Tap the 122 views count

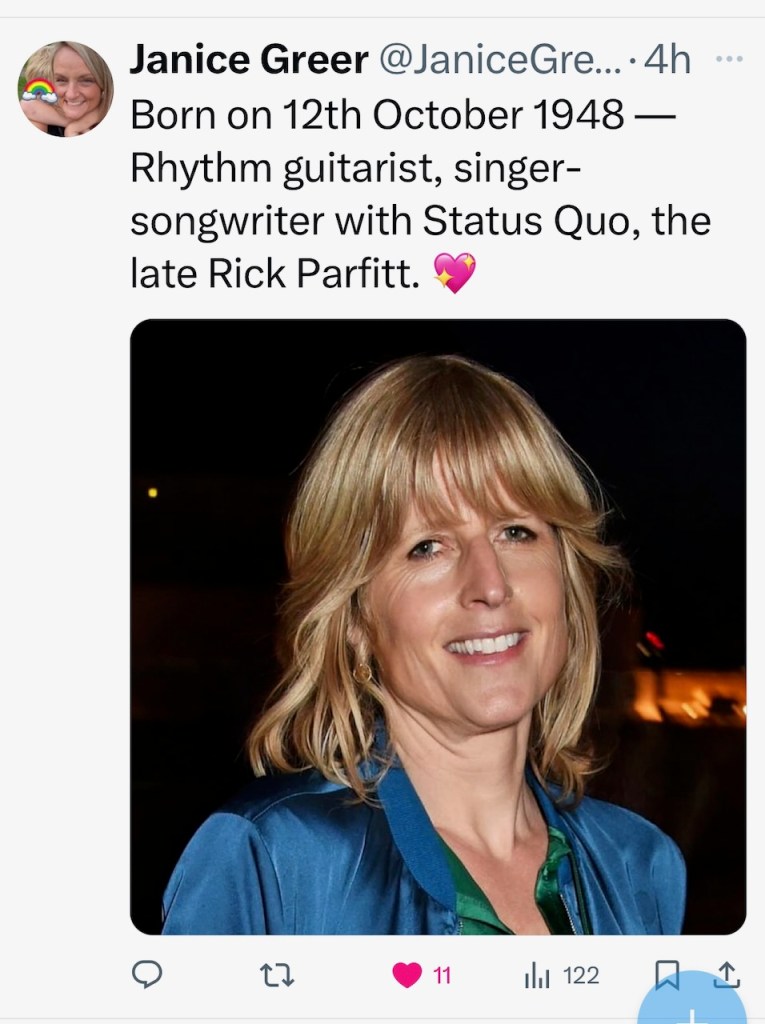tap(581, 975)
